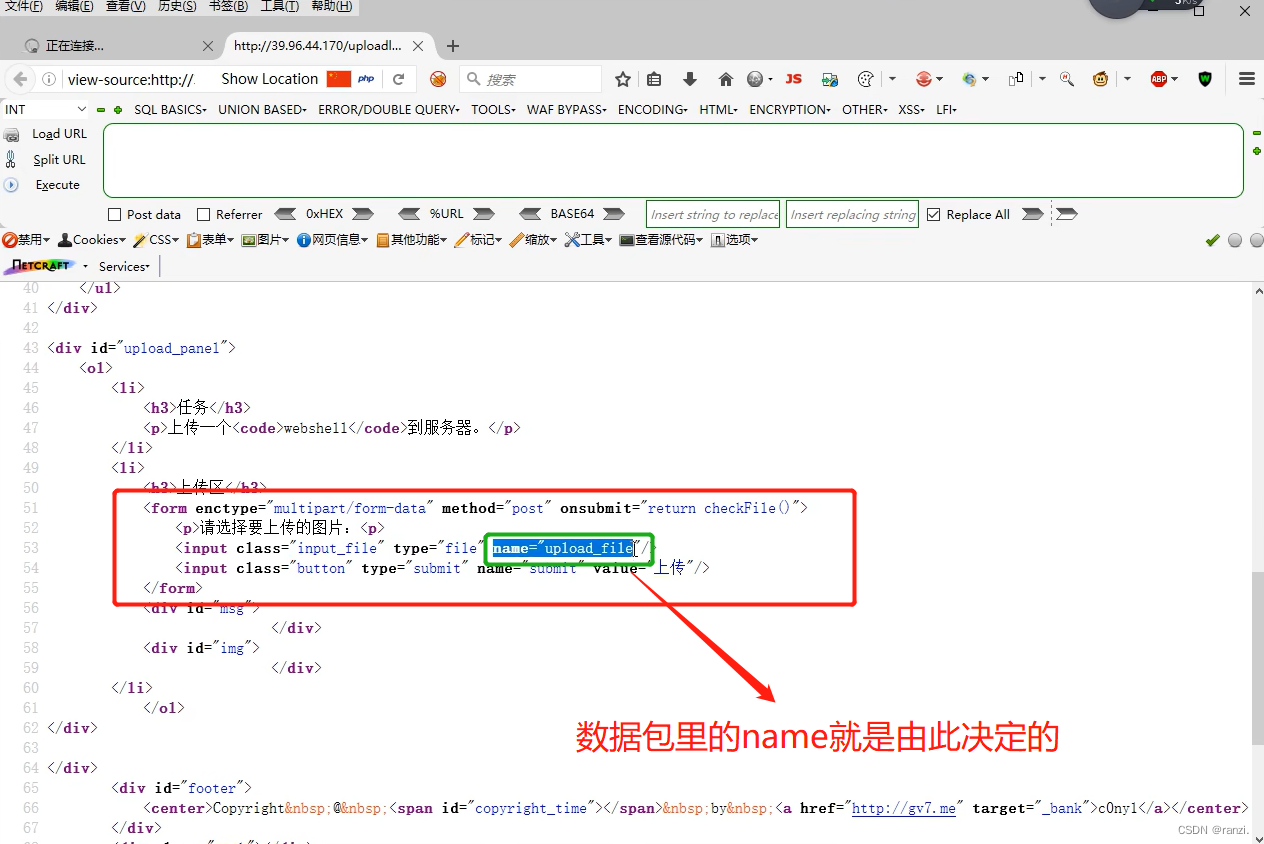This screenshot has height=844, width=1264.
Task: Click the green checkmark status icon
Action: click(1213, 240)
